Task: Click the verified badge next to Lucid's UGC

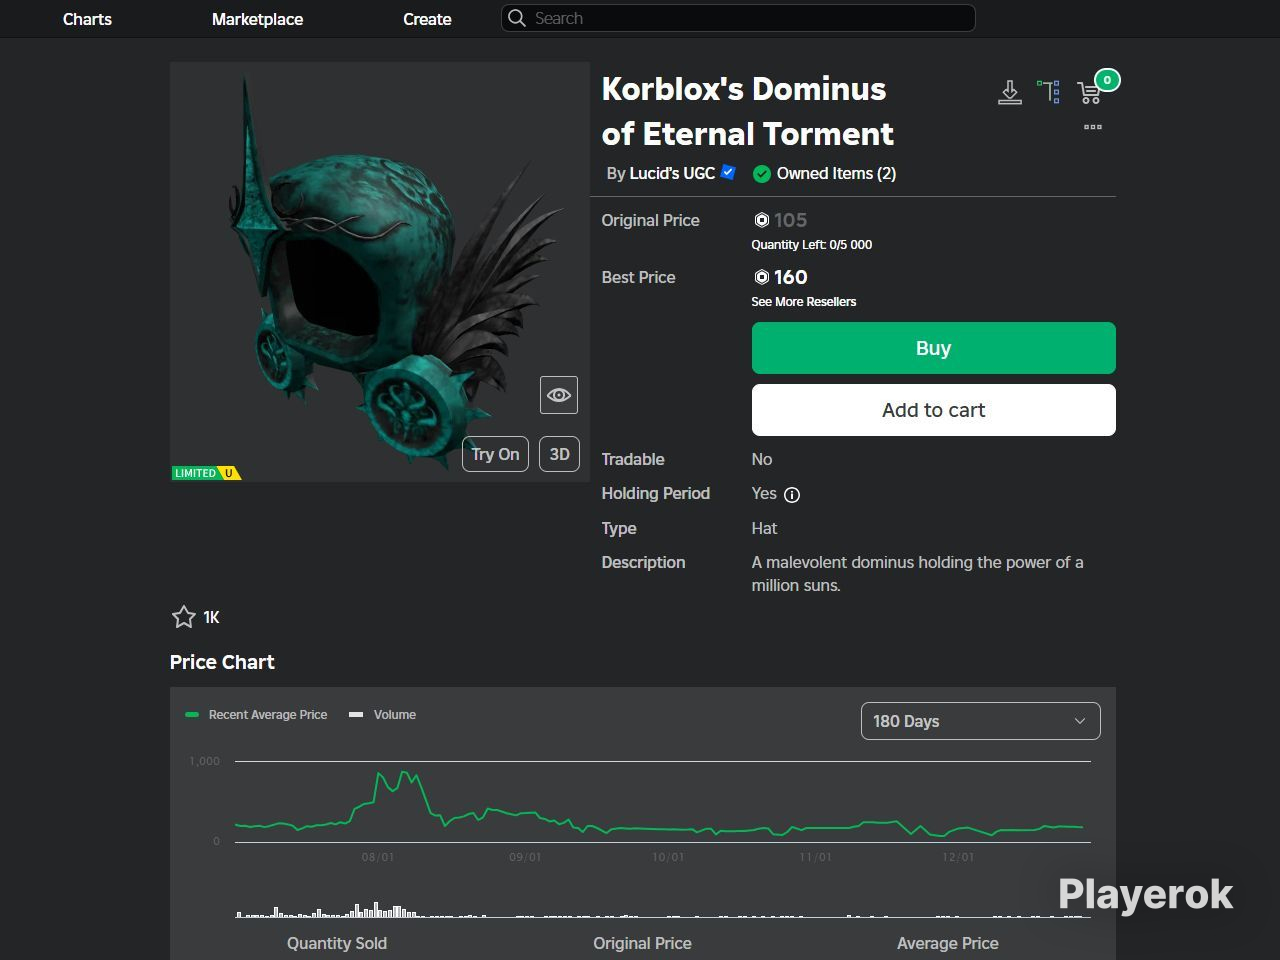Action: 728,172
